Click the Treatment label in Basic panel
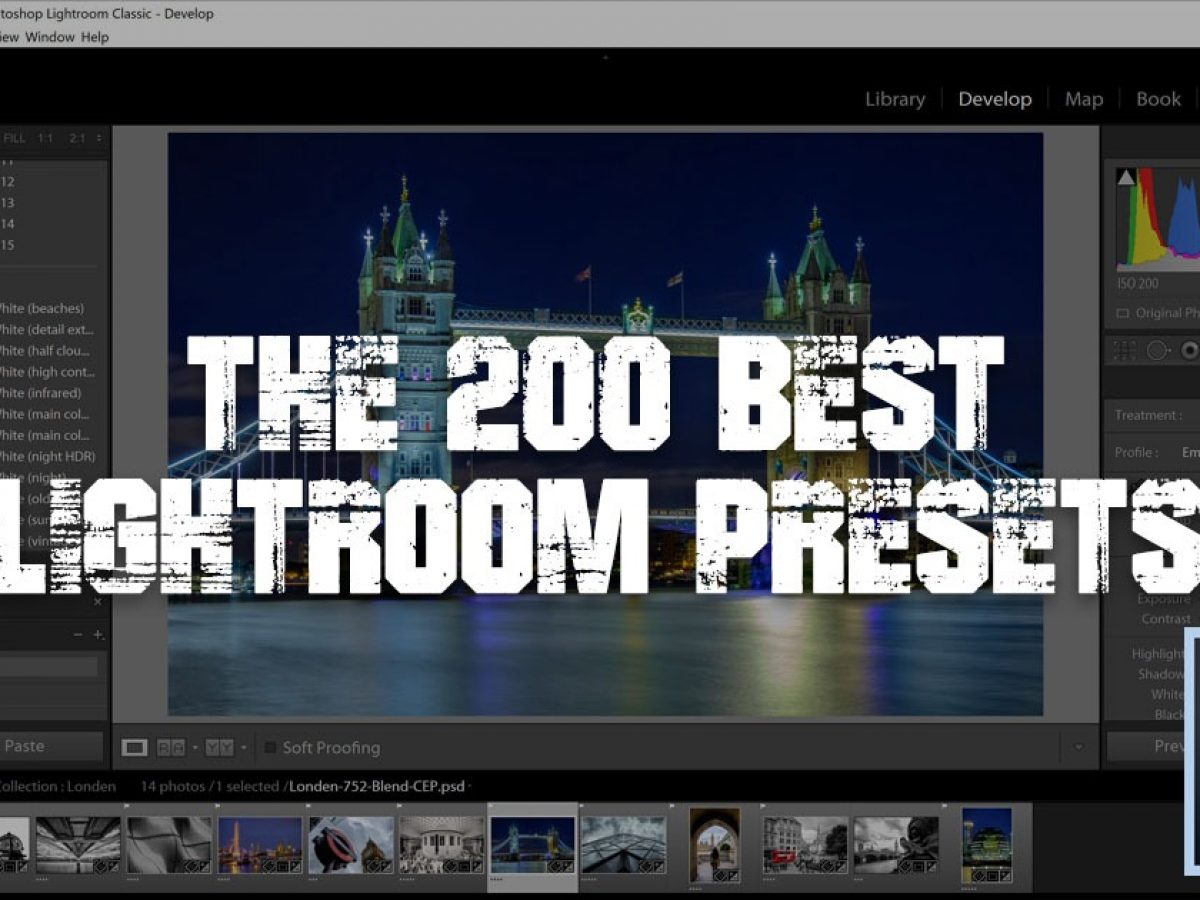 1150,415
